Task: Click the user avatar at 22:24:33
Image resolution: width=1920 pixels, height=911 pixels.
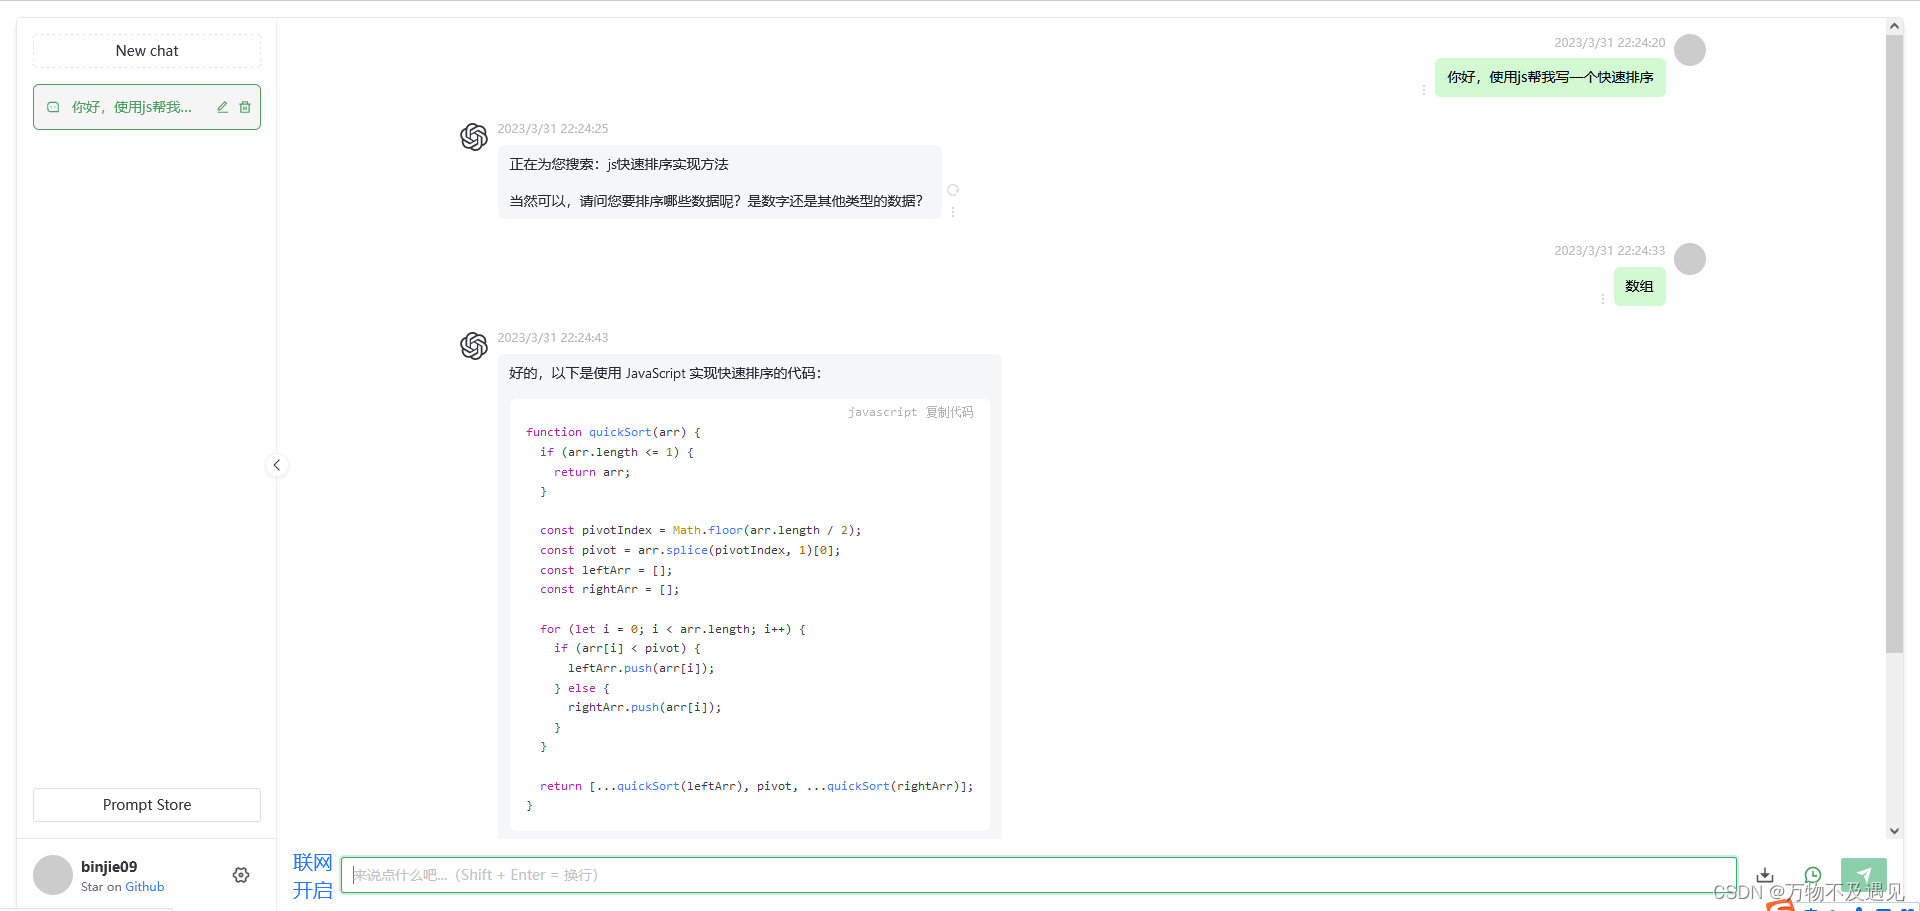Action: [x=1690, y=259]
